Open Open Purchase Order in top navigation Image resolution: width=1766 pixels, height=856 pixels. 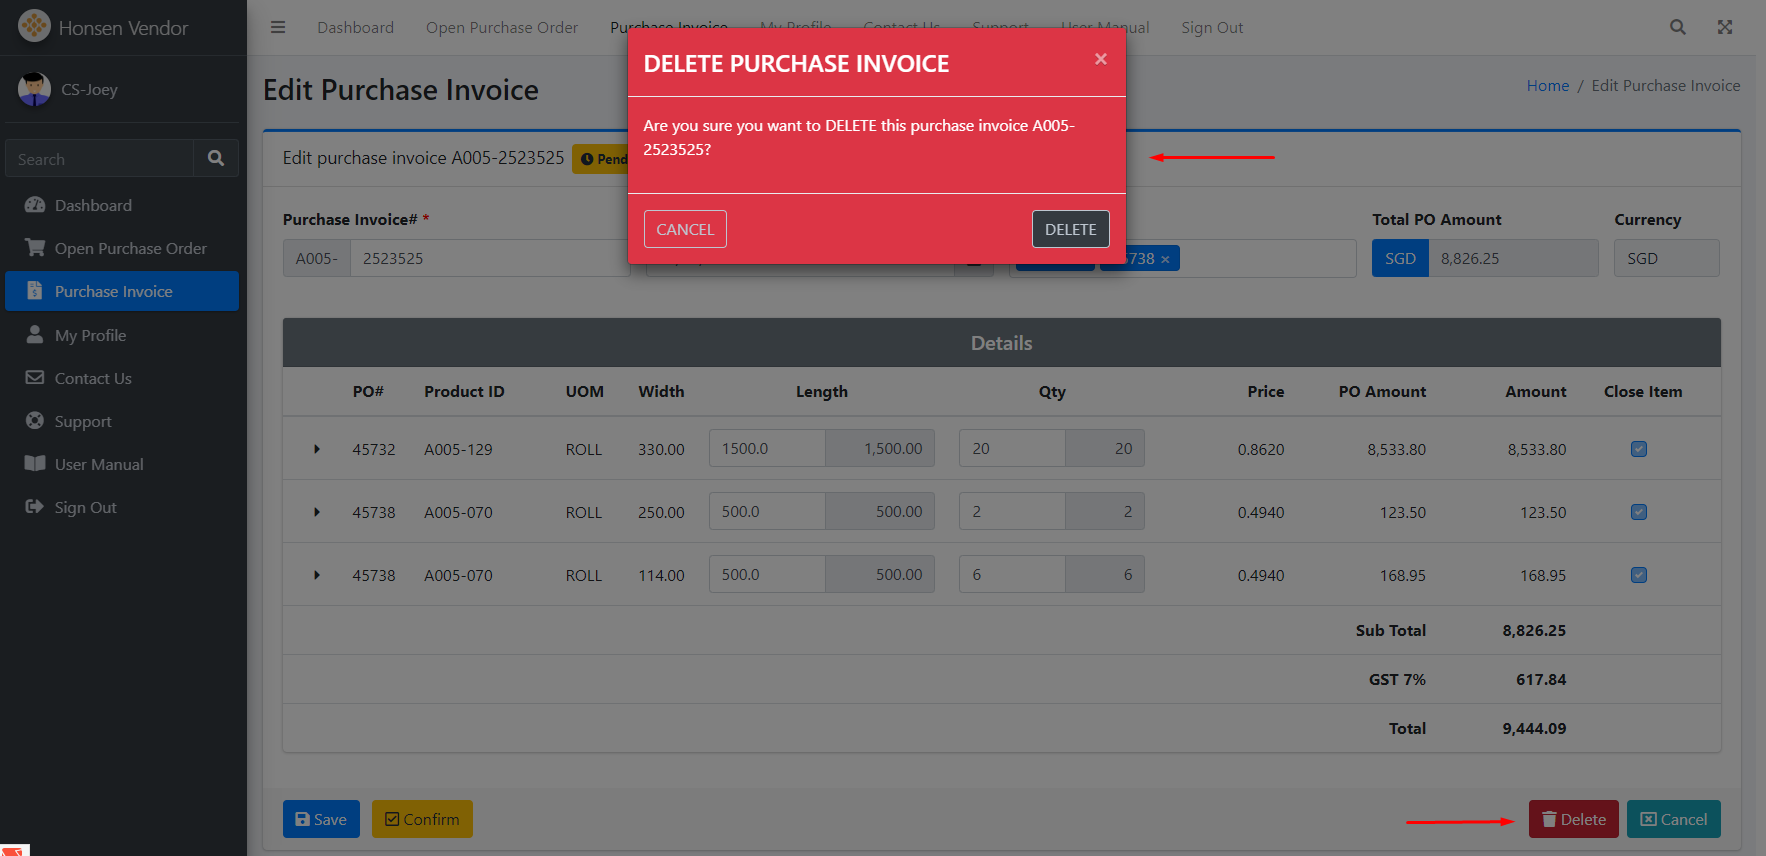[x=501, y=27]
